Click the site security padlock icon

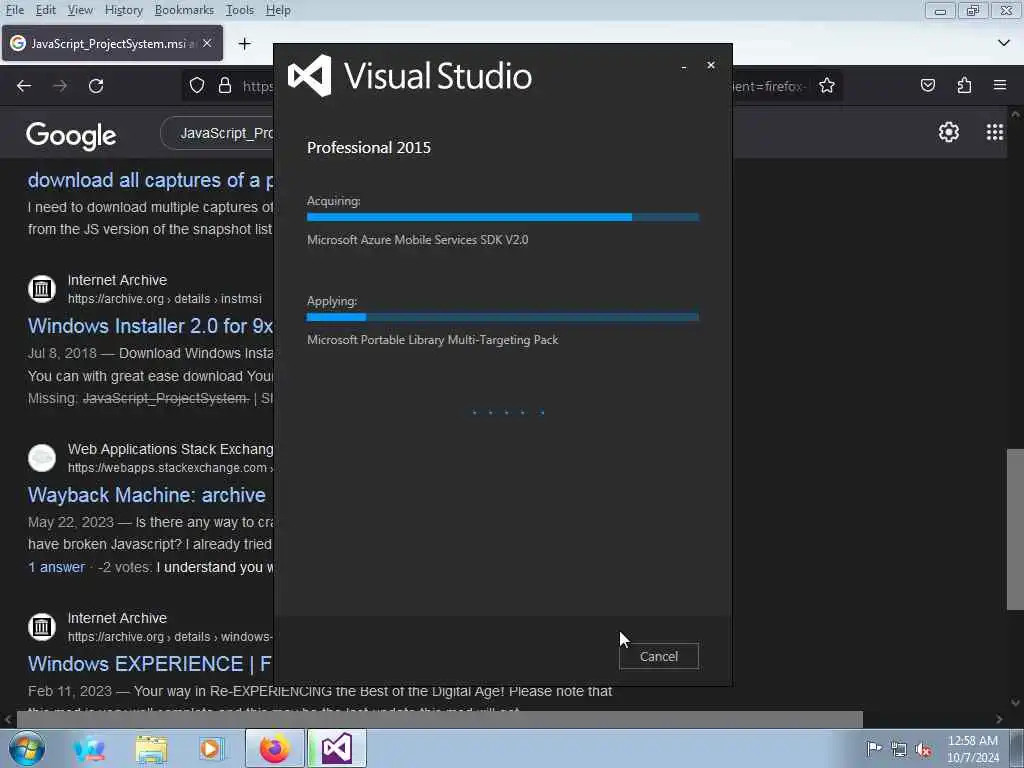coord(225,86)
